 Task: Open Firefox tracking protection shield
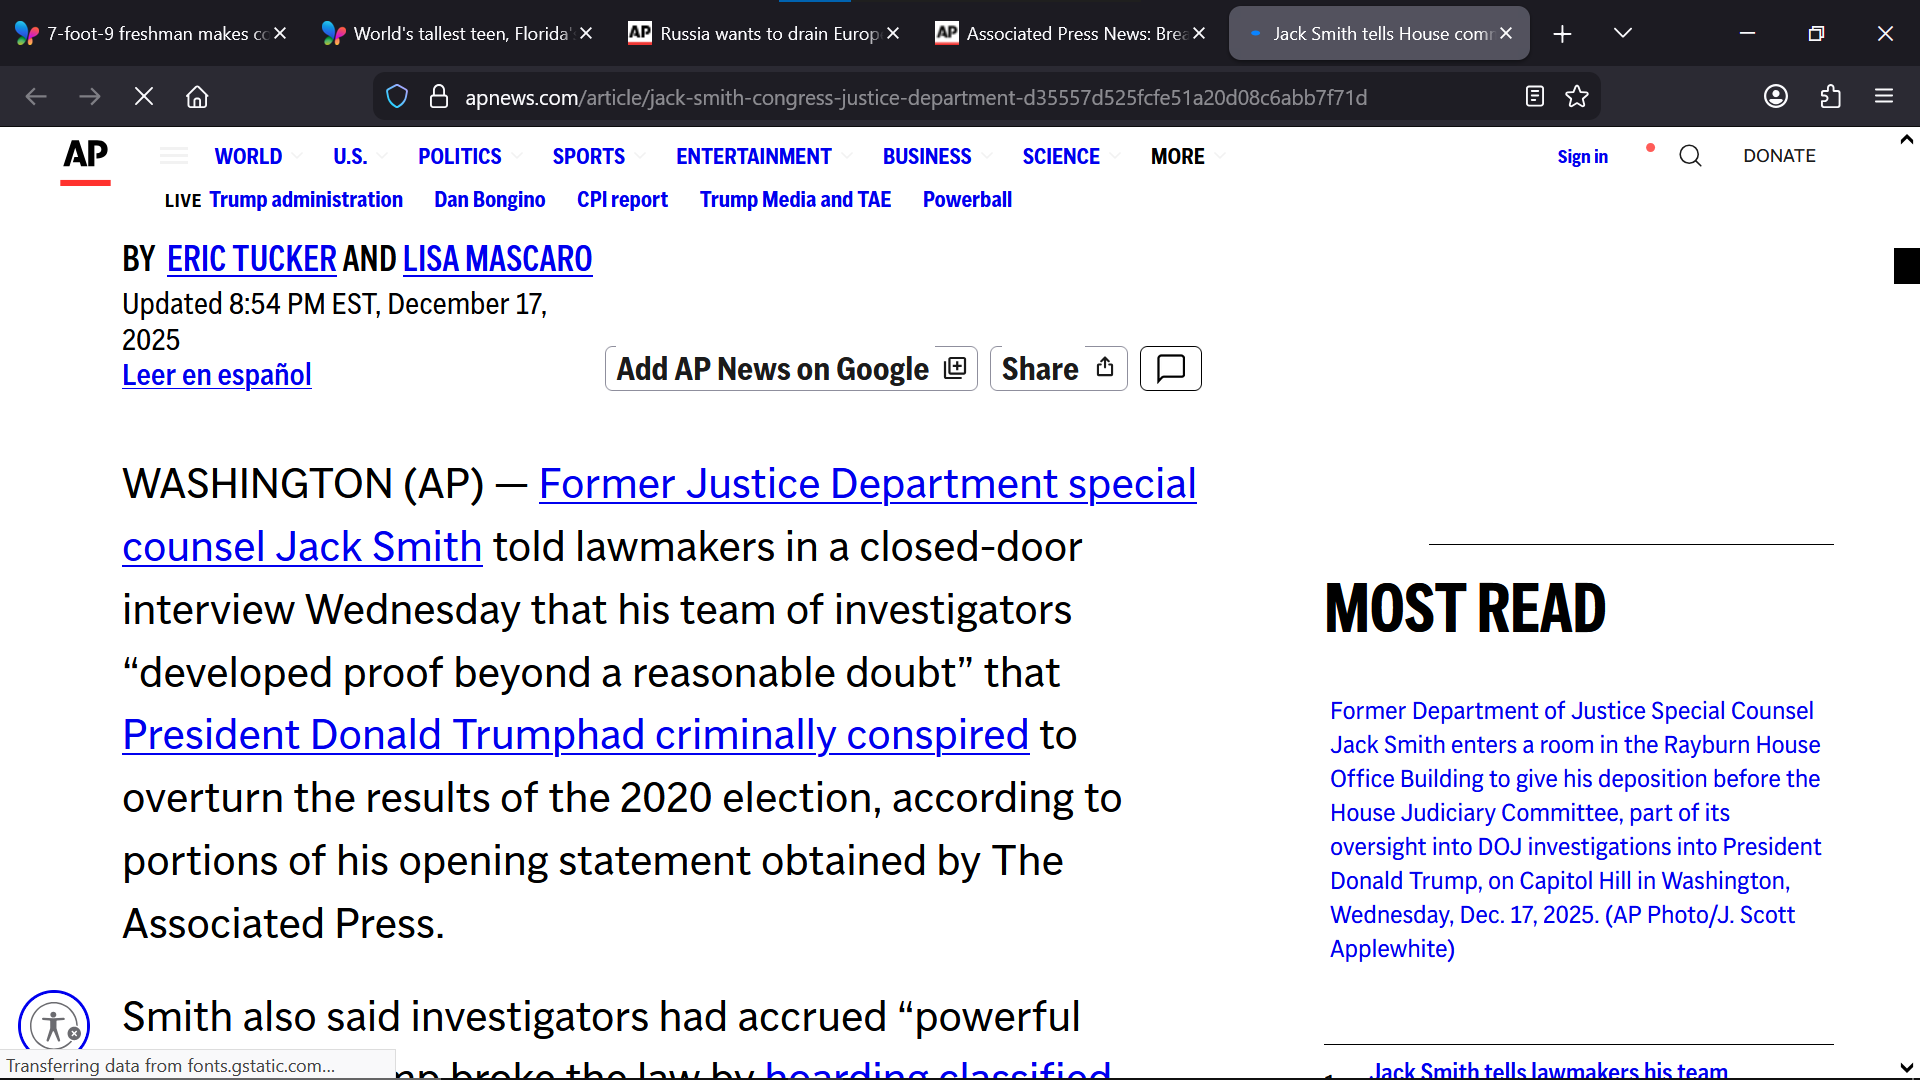pos(397,97)
